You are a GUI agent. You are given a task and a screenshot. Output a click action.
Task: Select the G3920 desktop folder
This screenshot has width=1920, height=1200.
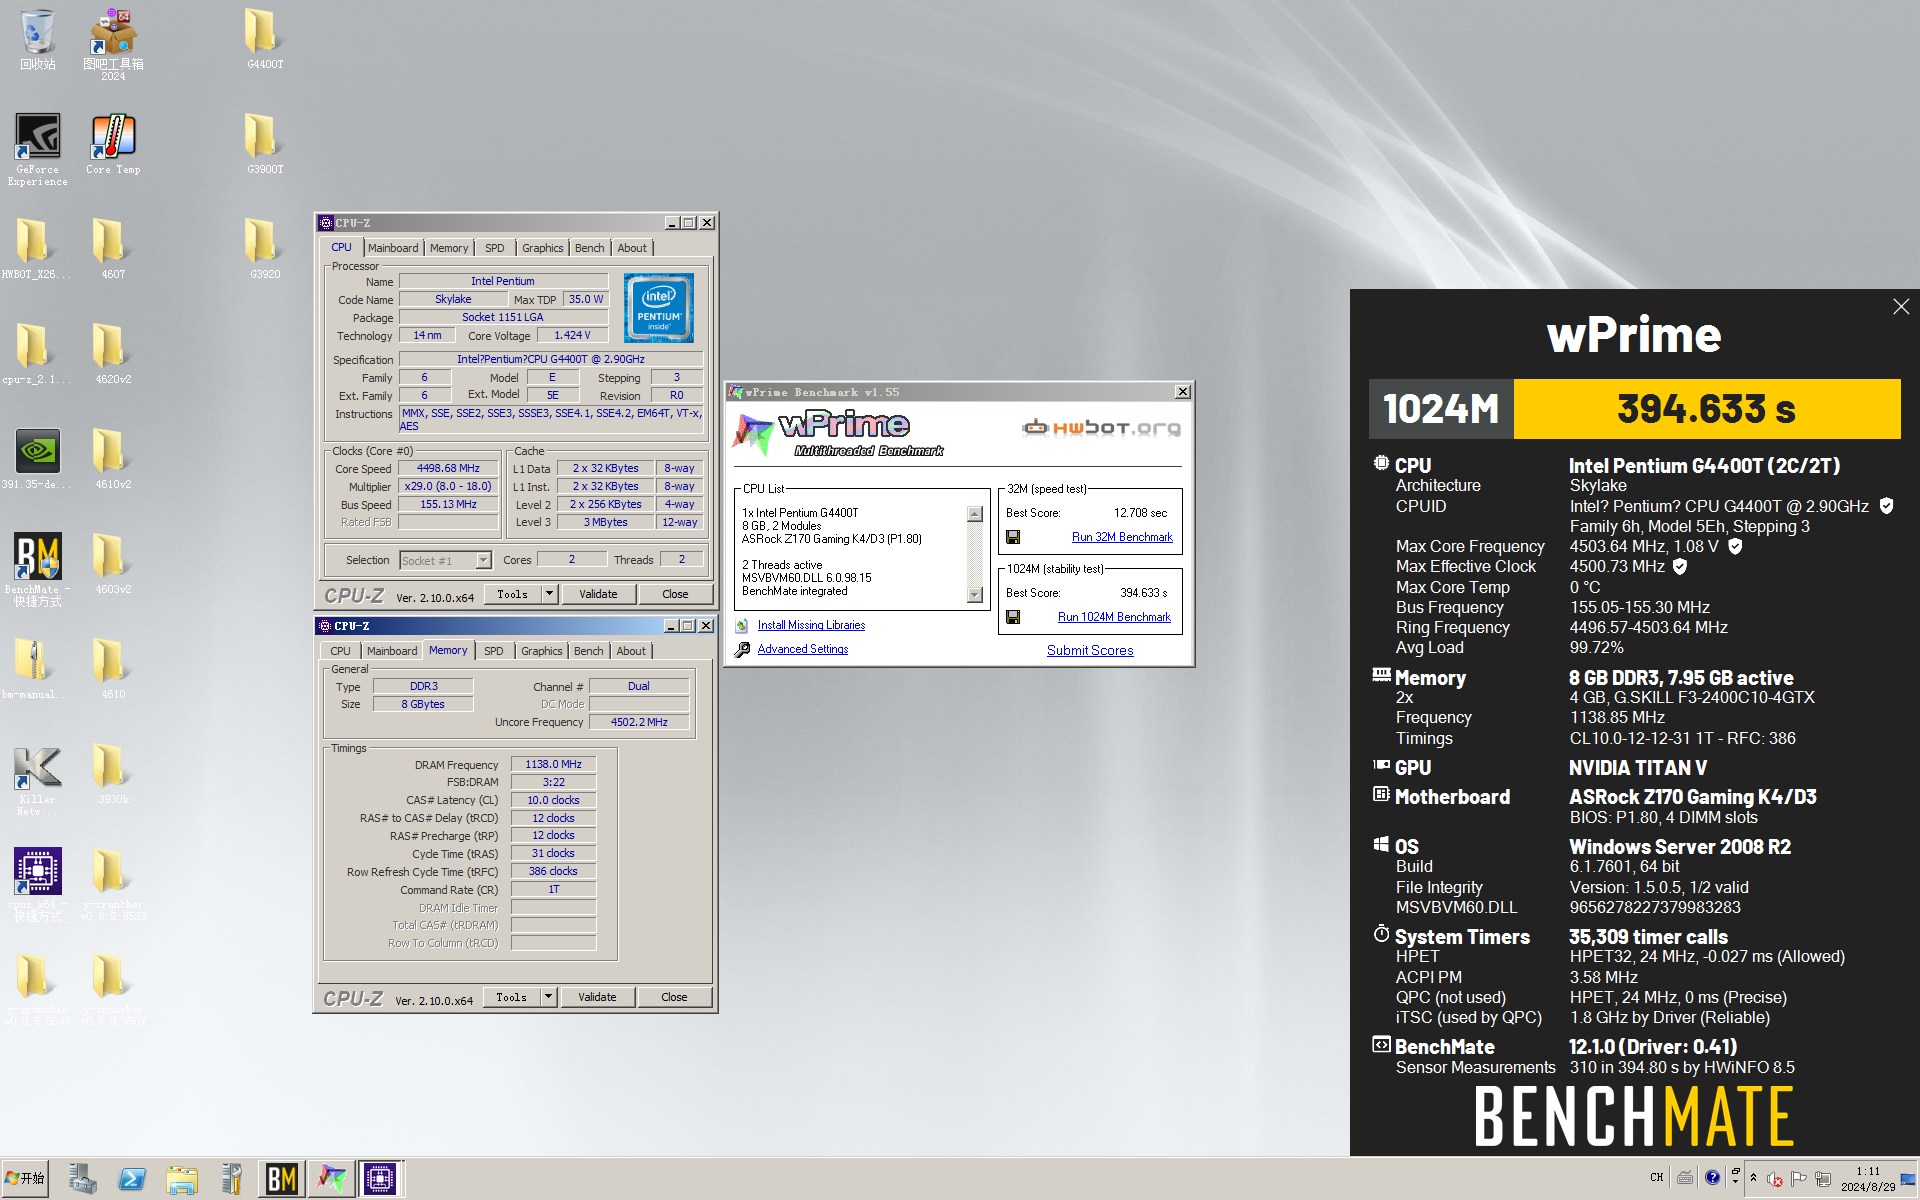click(265, 249)
